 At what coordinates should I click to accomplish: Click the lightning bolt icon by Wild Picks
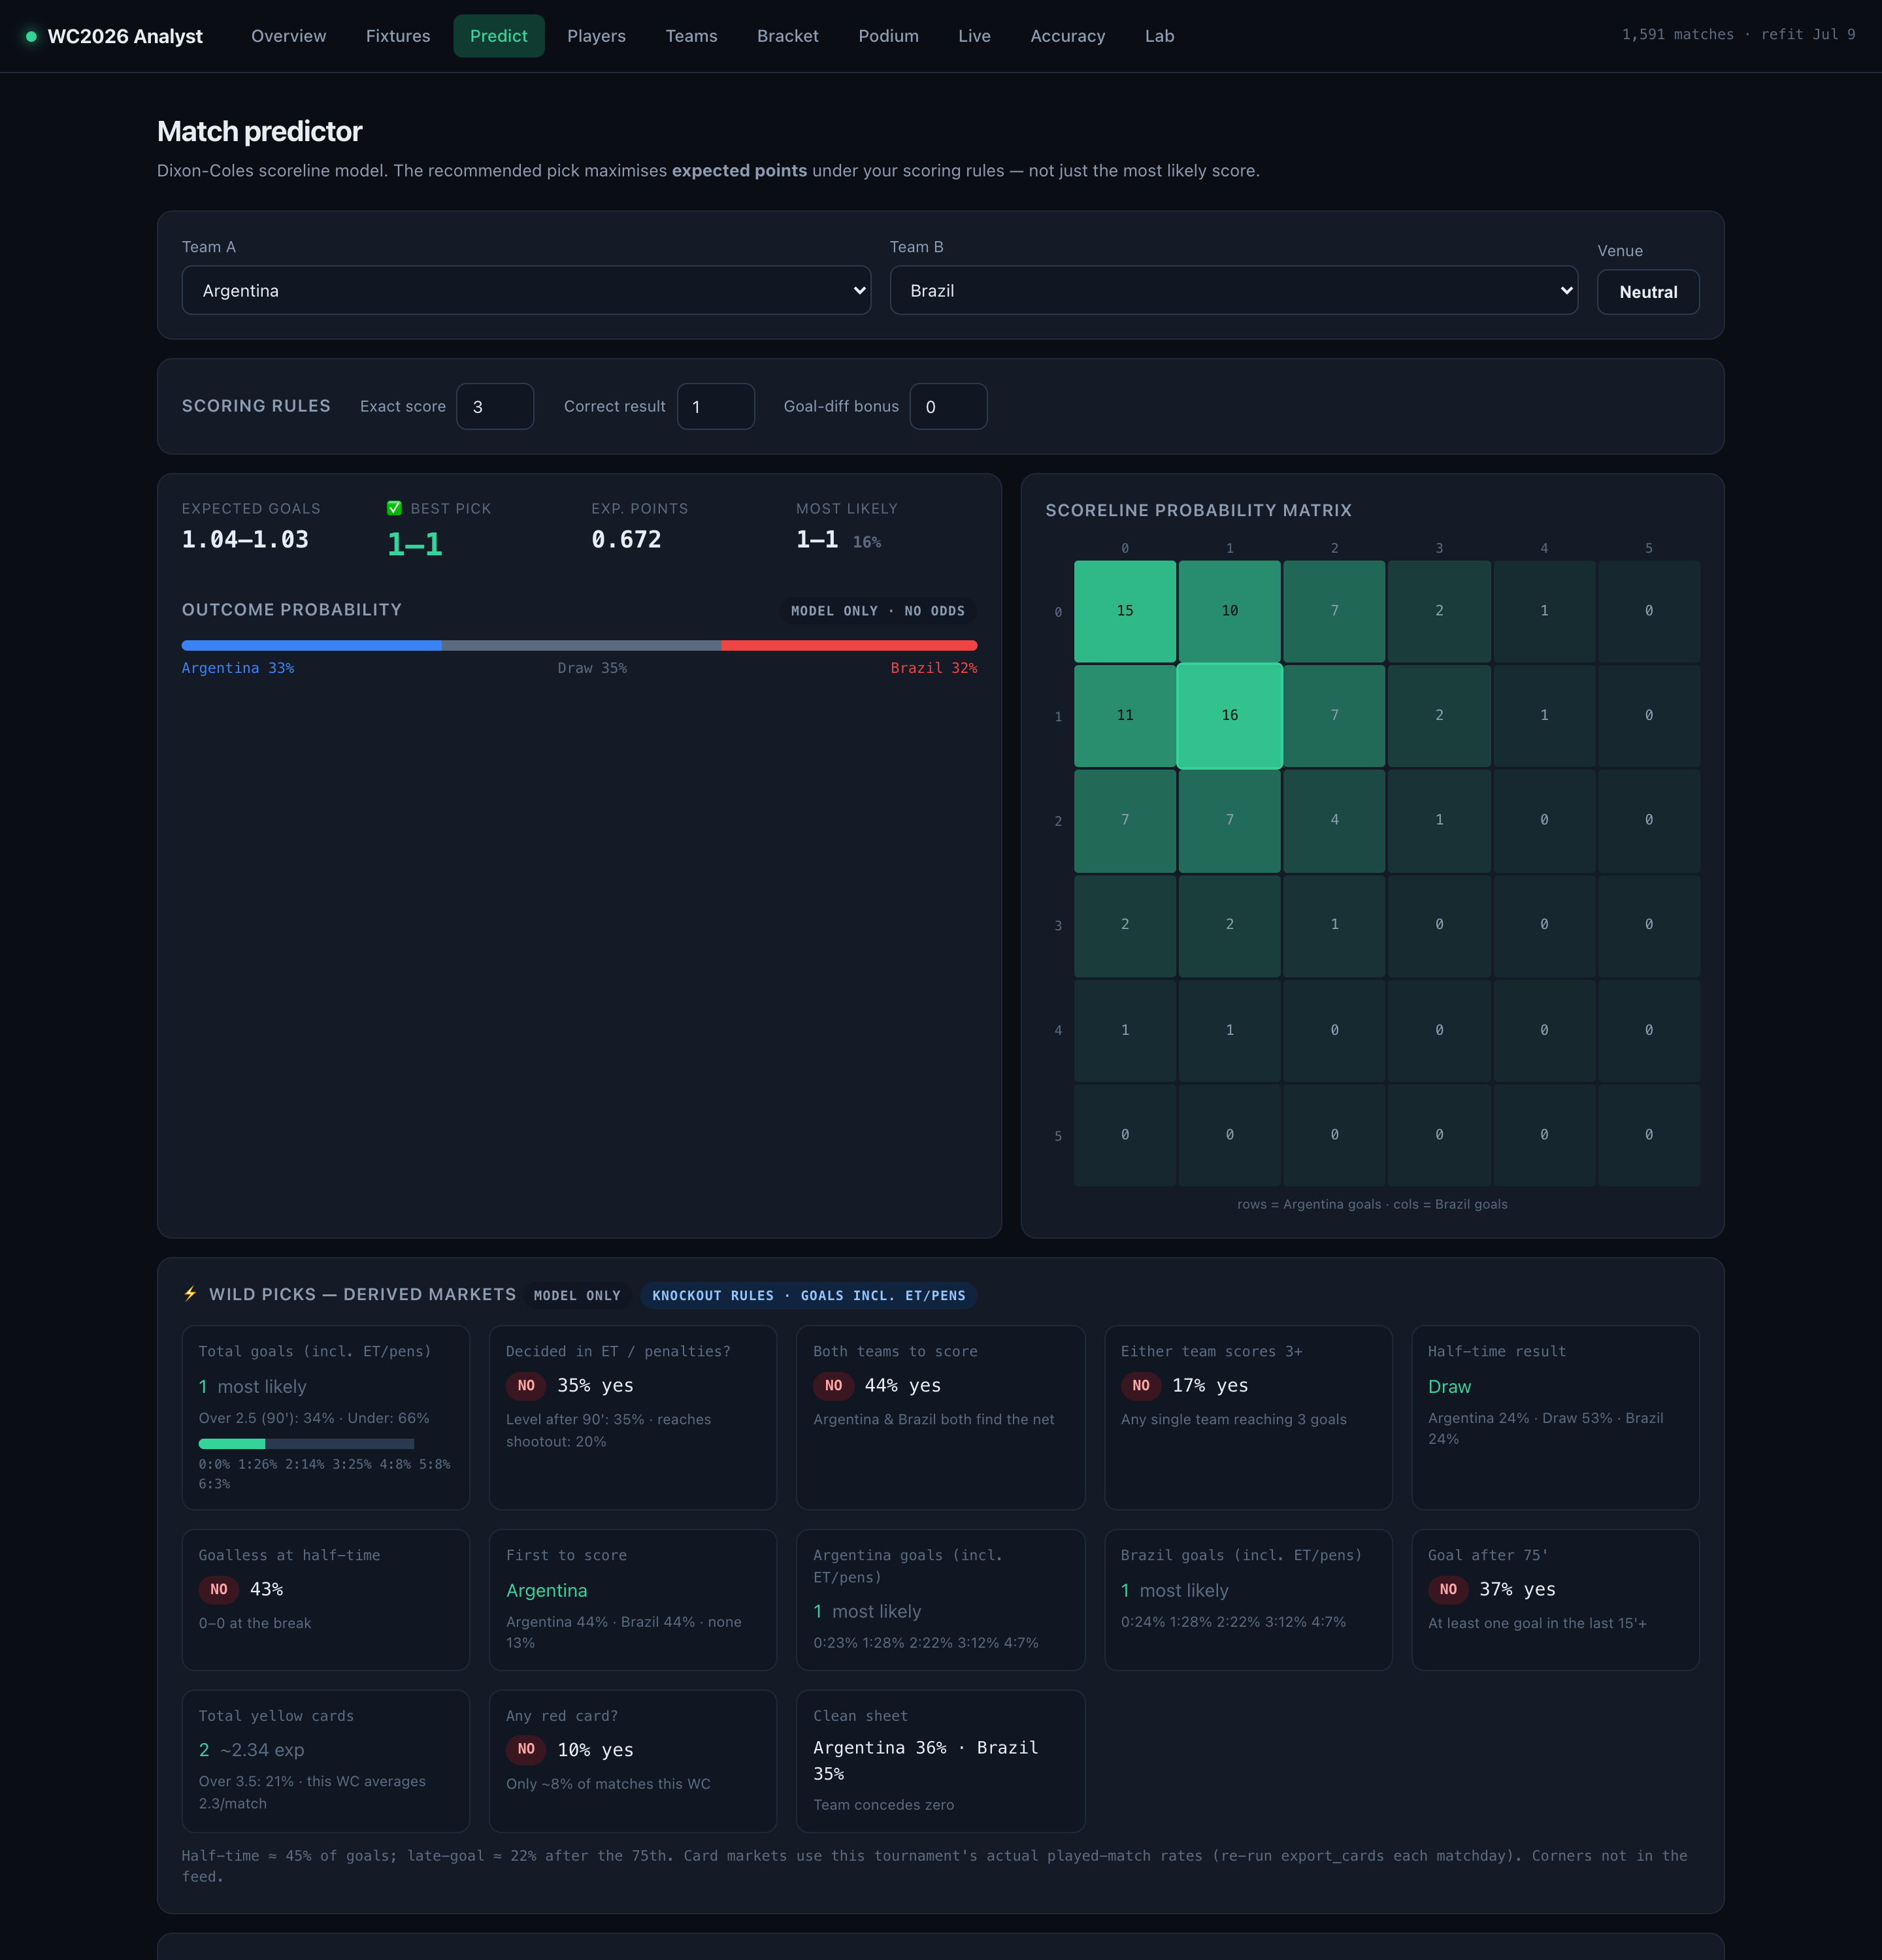[190, 1293]
